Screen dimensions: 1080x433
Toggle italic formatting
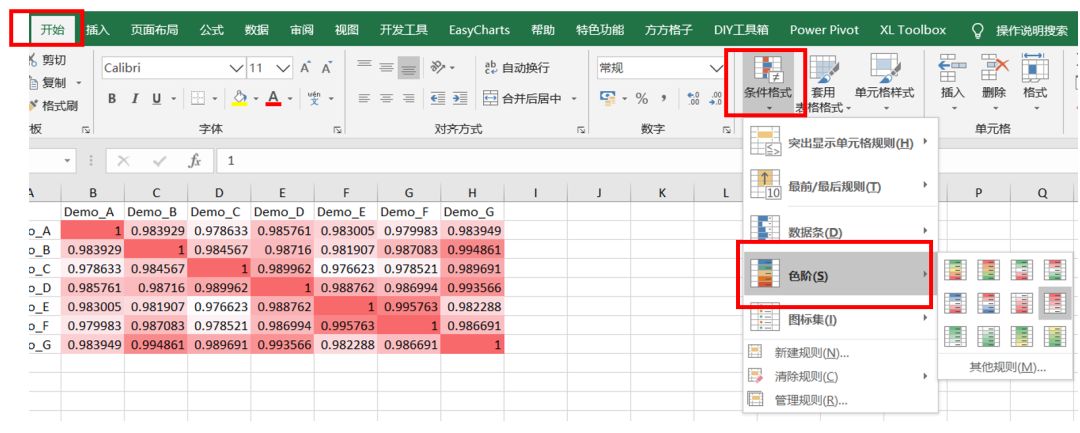tap(135, 99)
